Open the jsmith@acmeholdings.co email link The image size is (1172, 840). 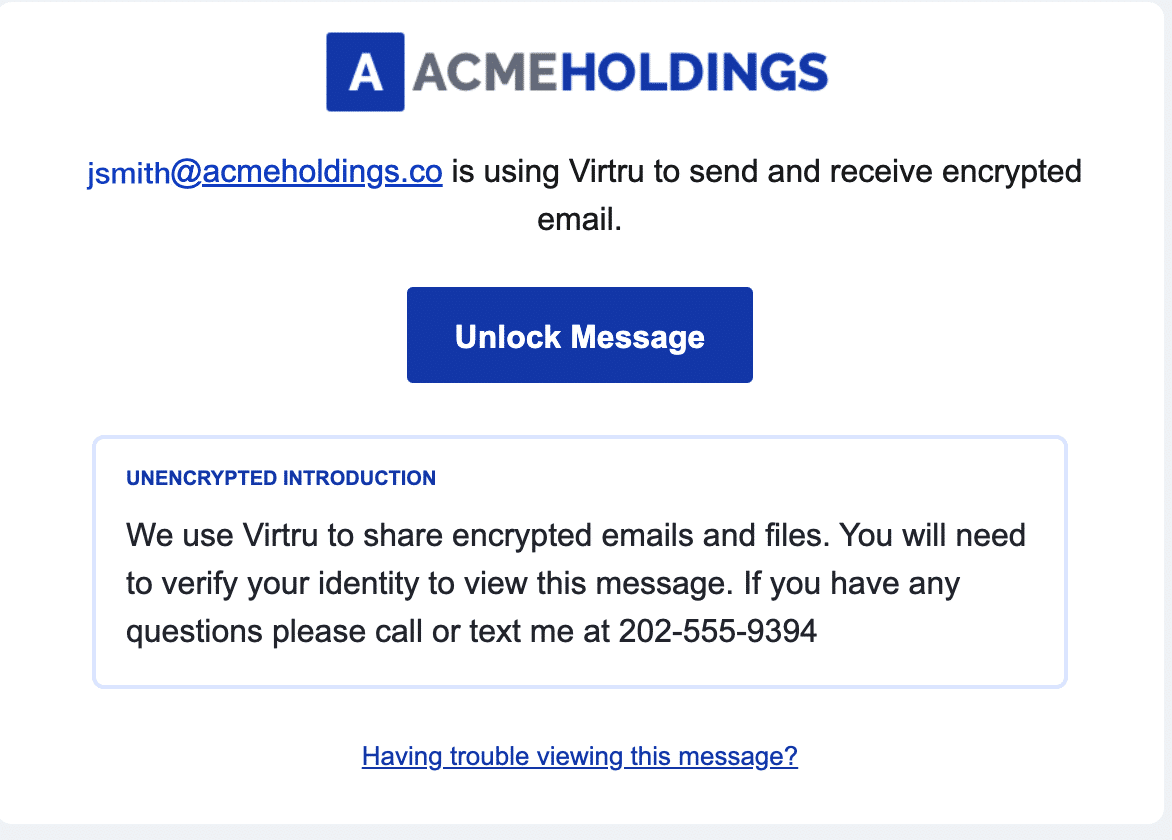coord(265,172)
